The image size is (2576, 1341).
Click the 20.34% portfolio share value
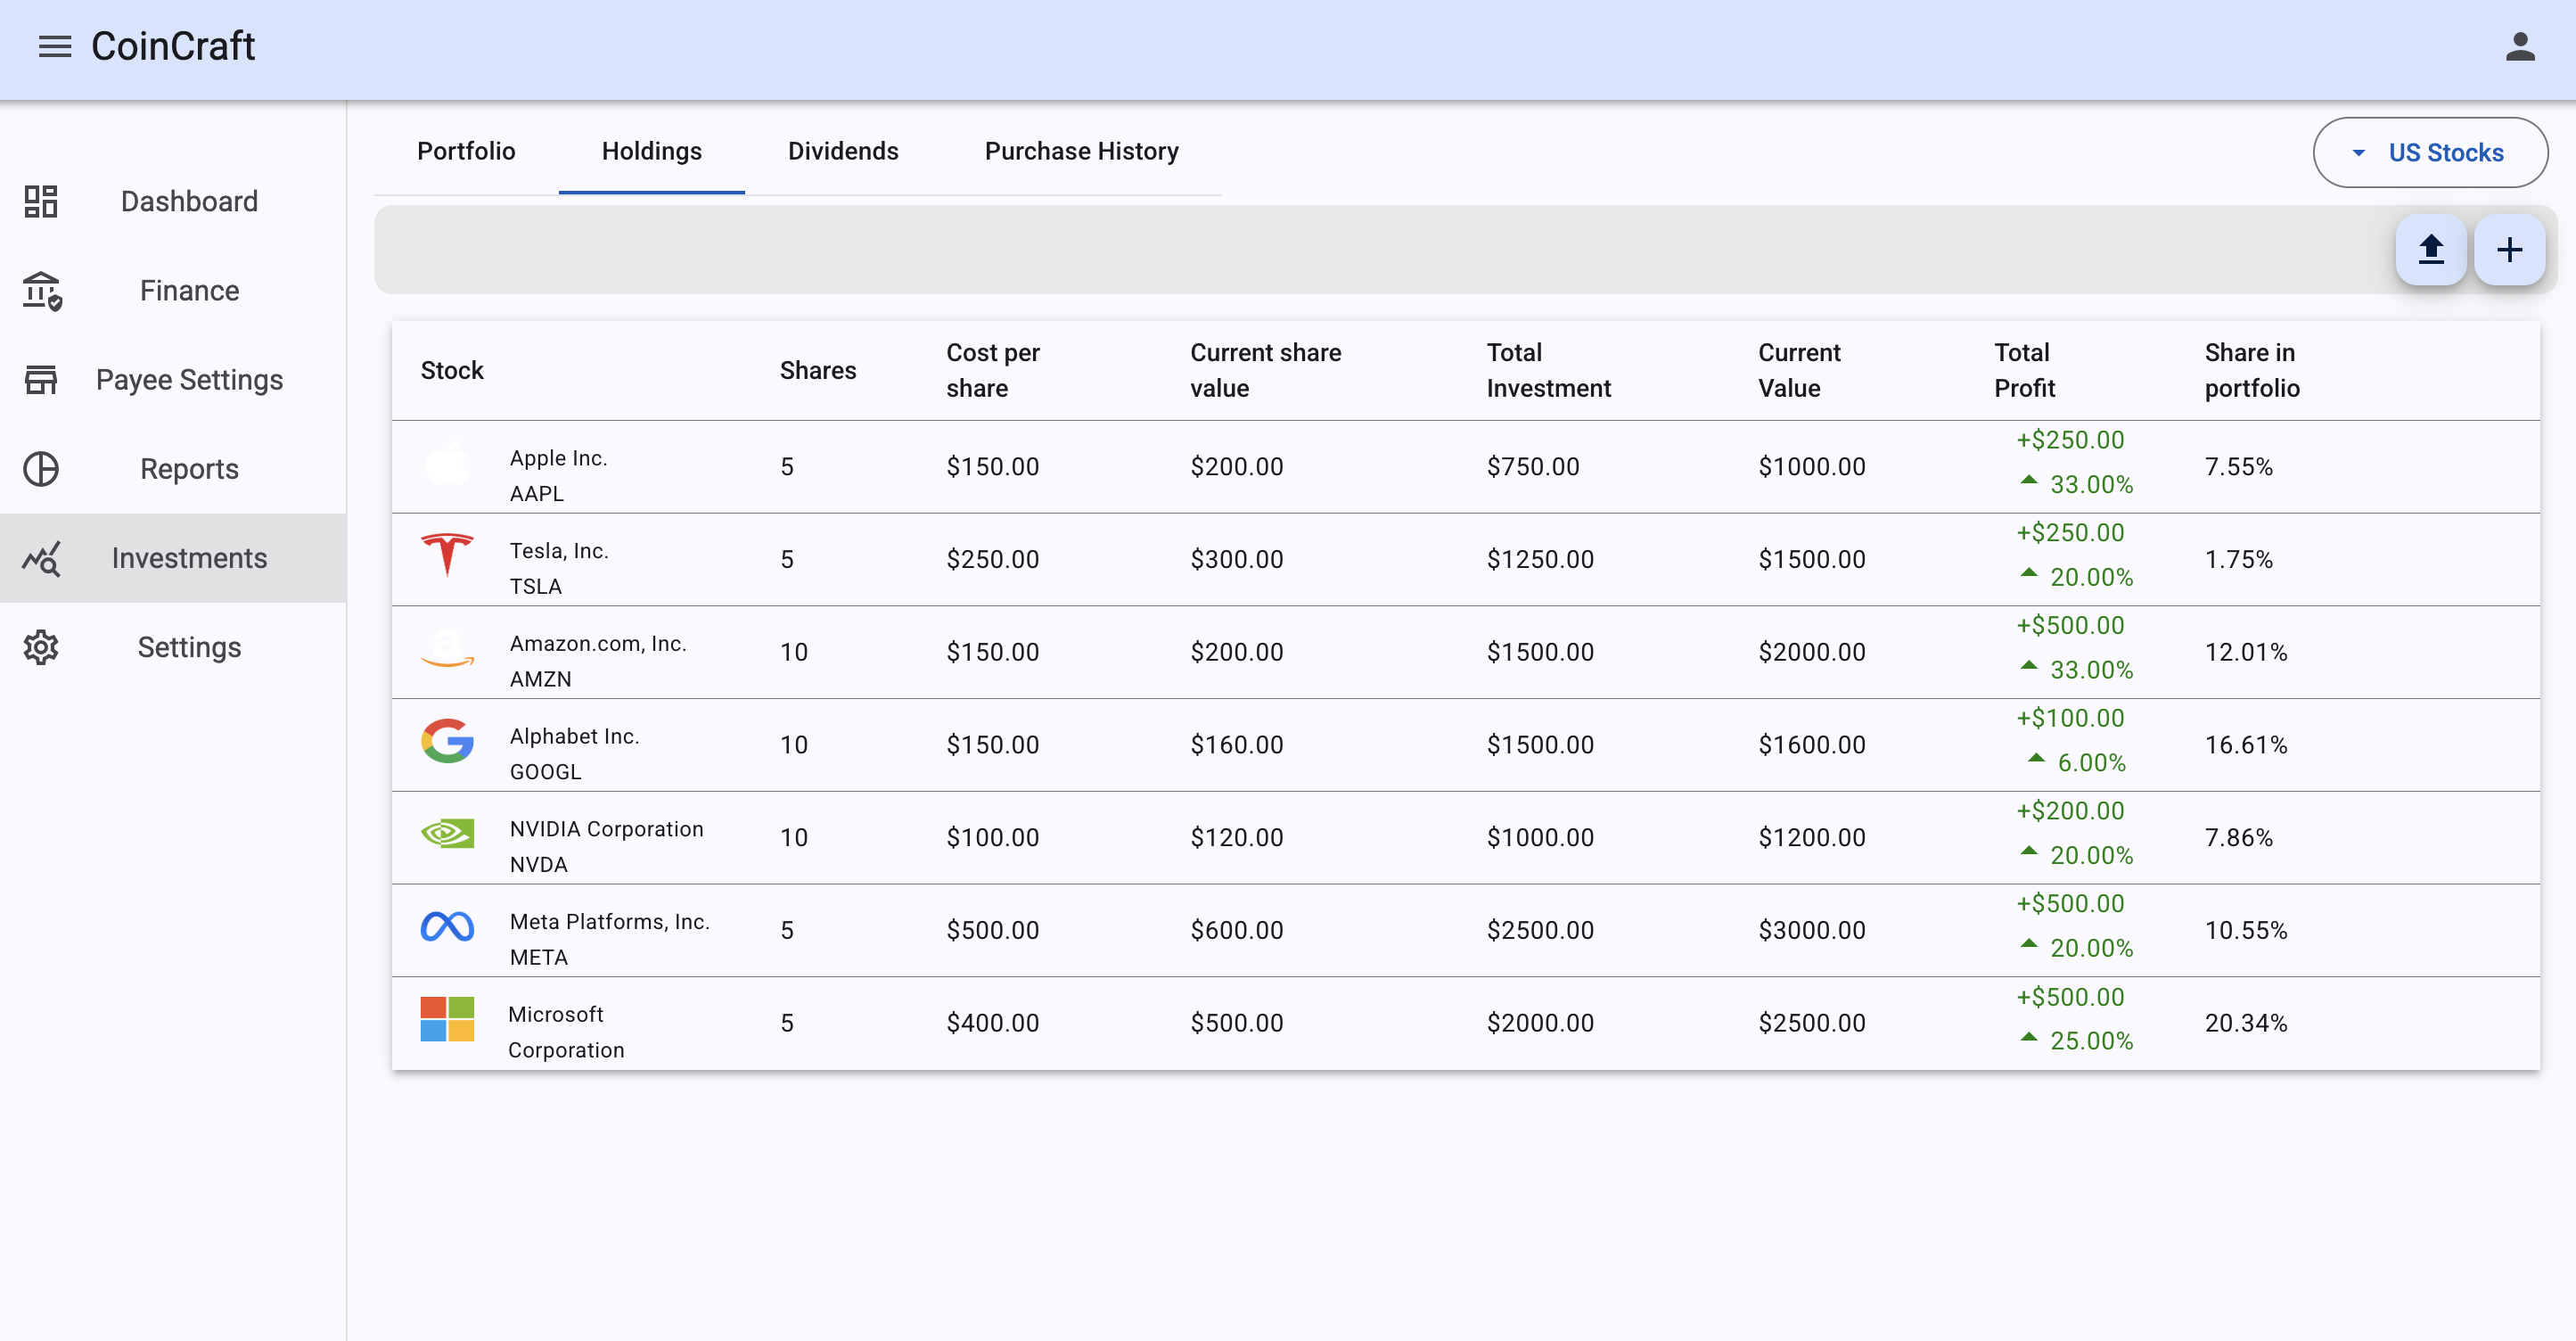[2246, 1023]
